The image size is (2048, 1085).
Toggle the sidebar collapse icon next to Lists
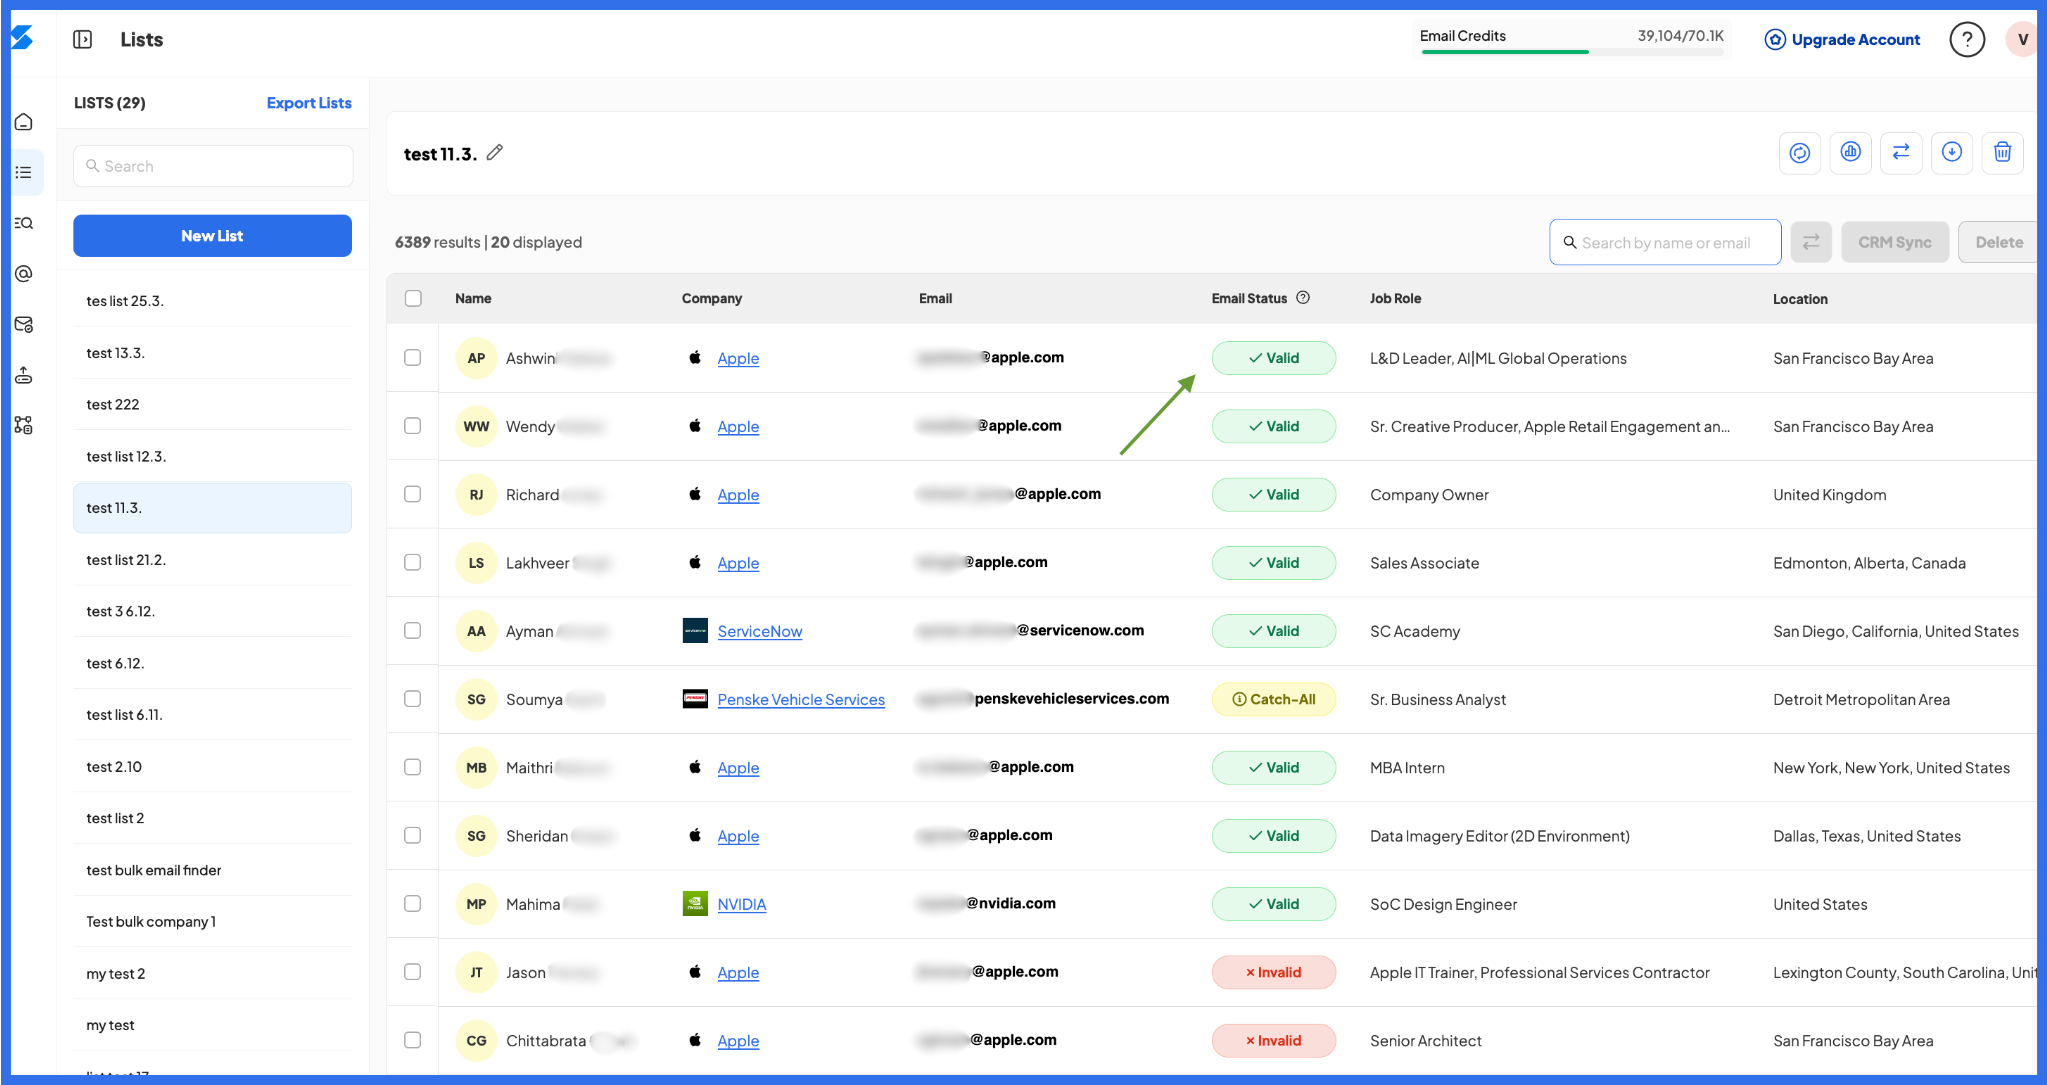83,39
